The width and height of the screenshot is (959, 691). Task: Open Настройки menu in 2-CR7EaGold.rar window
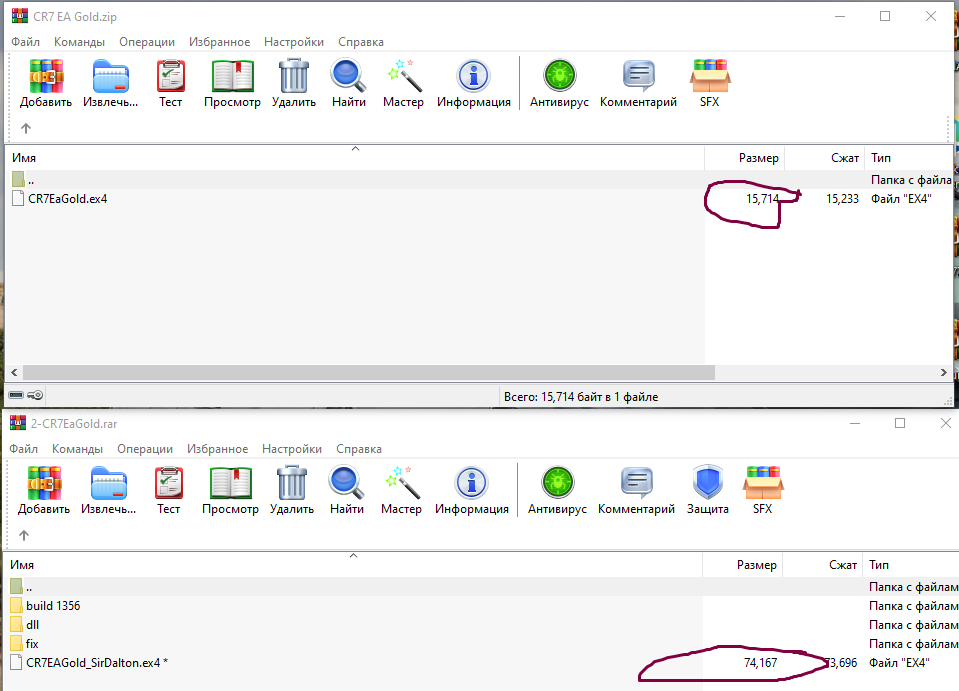click(292, 449)
